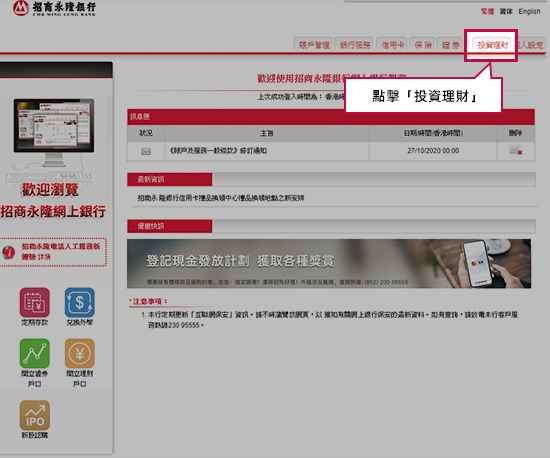This screenshot has height=458, width=550.
Task: Select 繁體 language link
Action: tap(487, 11)
